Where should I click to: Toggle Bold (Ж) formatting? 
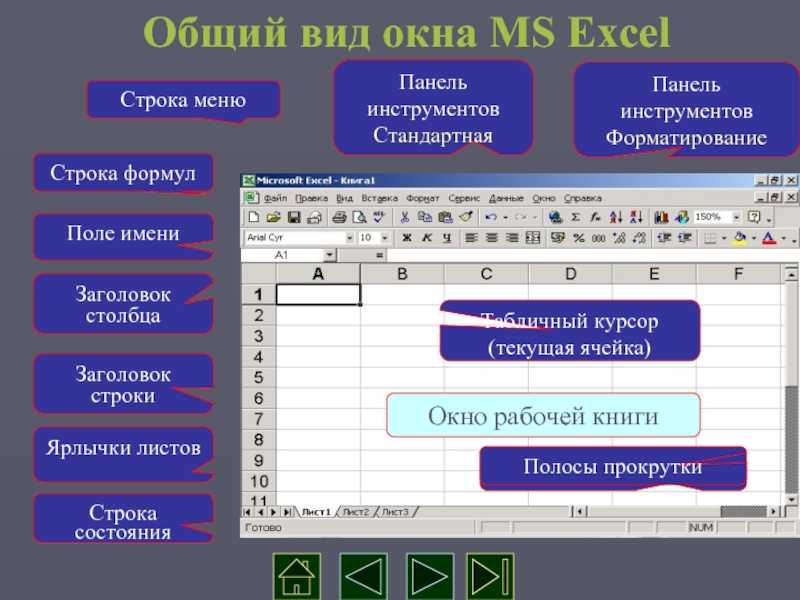coord(407,238)
